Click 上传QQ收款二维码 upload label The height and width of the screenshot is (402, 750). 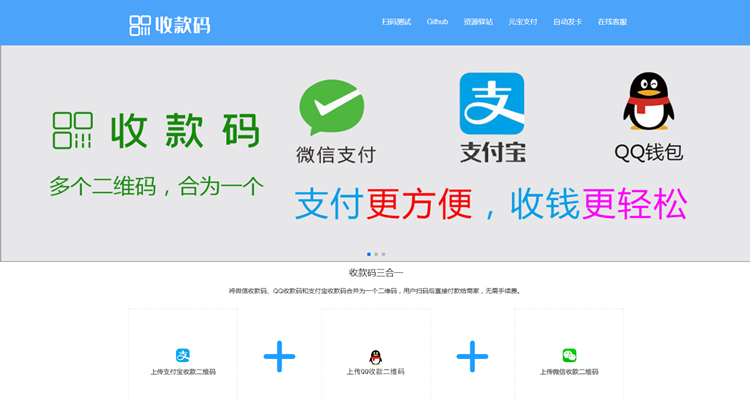pyautogui.click(x=375, y=372)
